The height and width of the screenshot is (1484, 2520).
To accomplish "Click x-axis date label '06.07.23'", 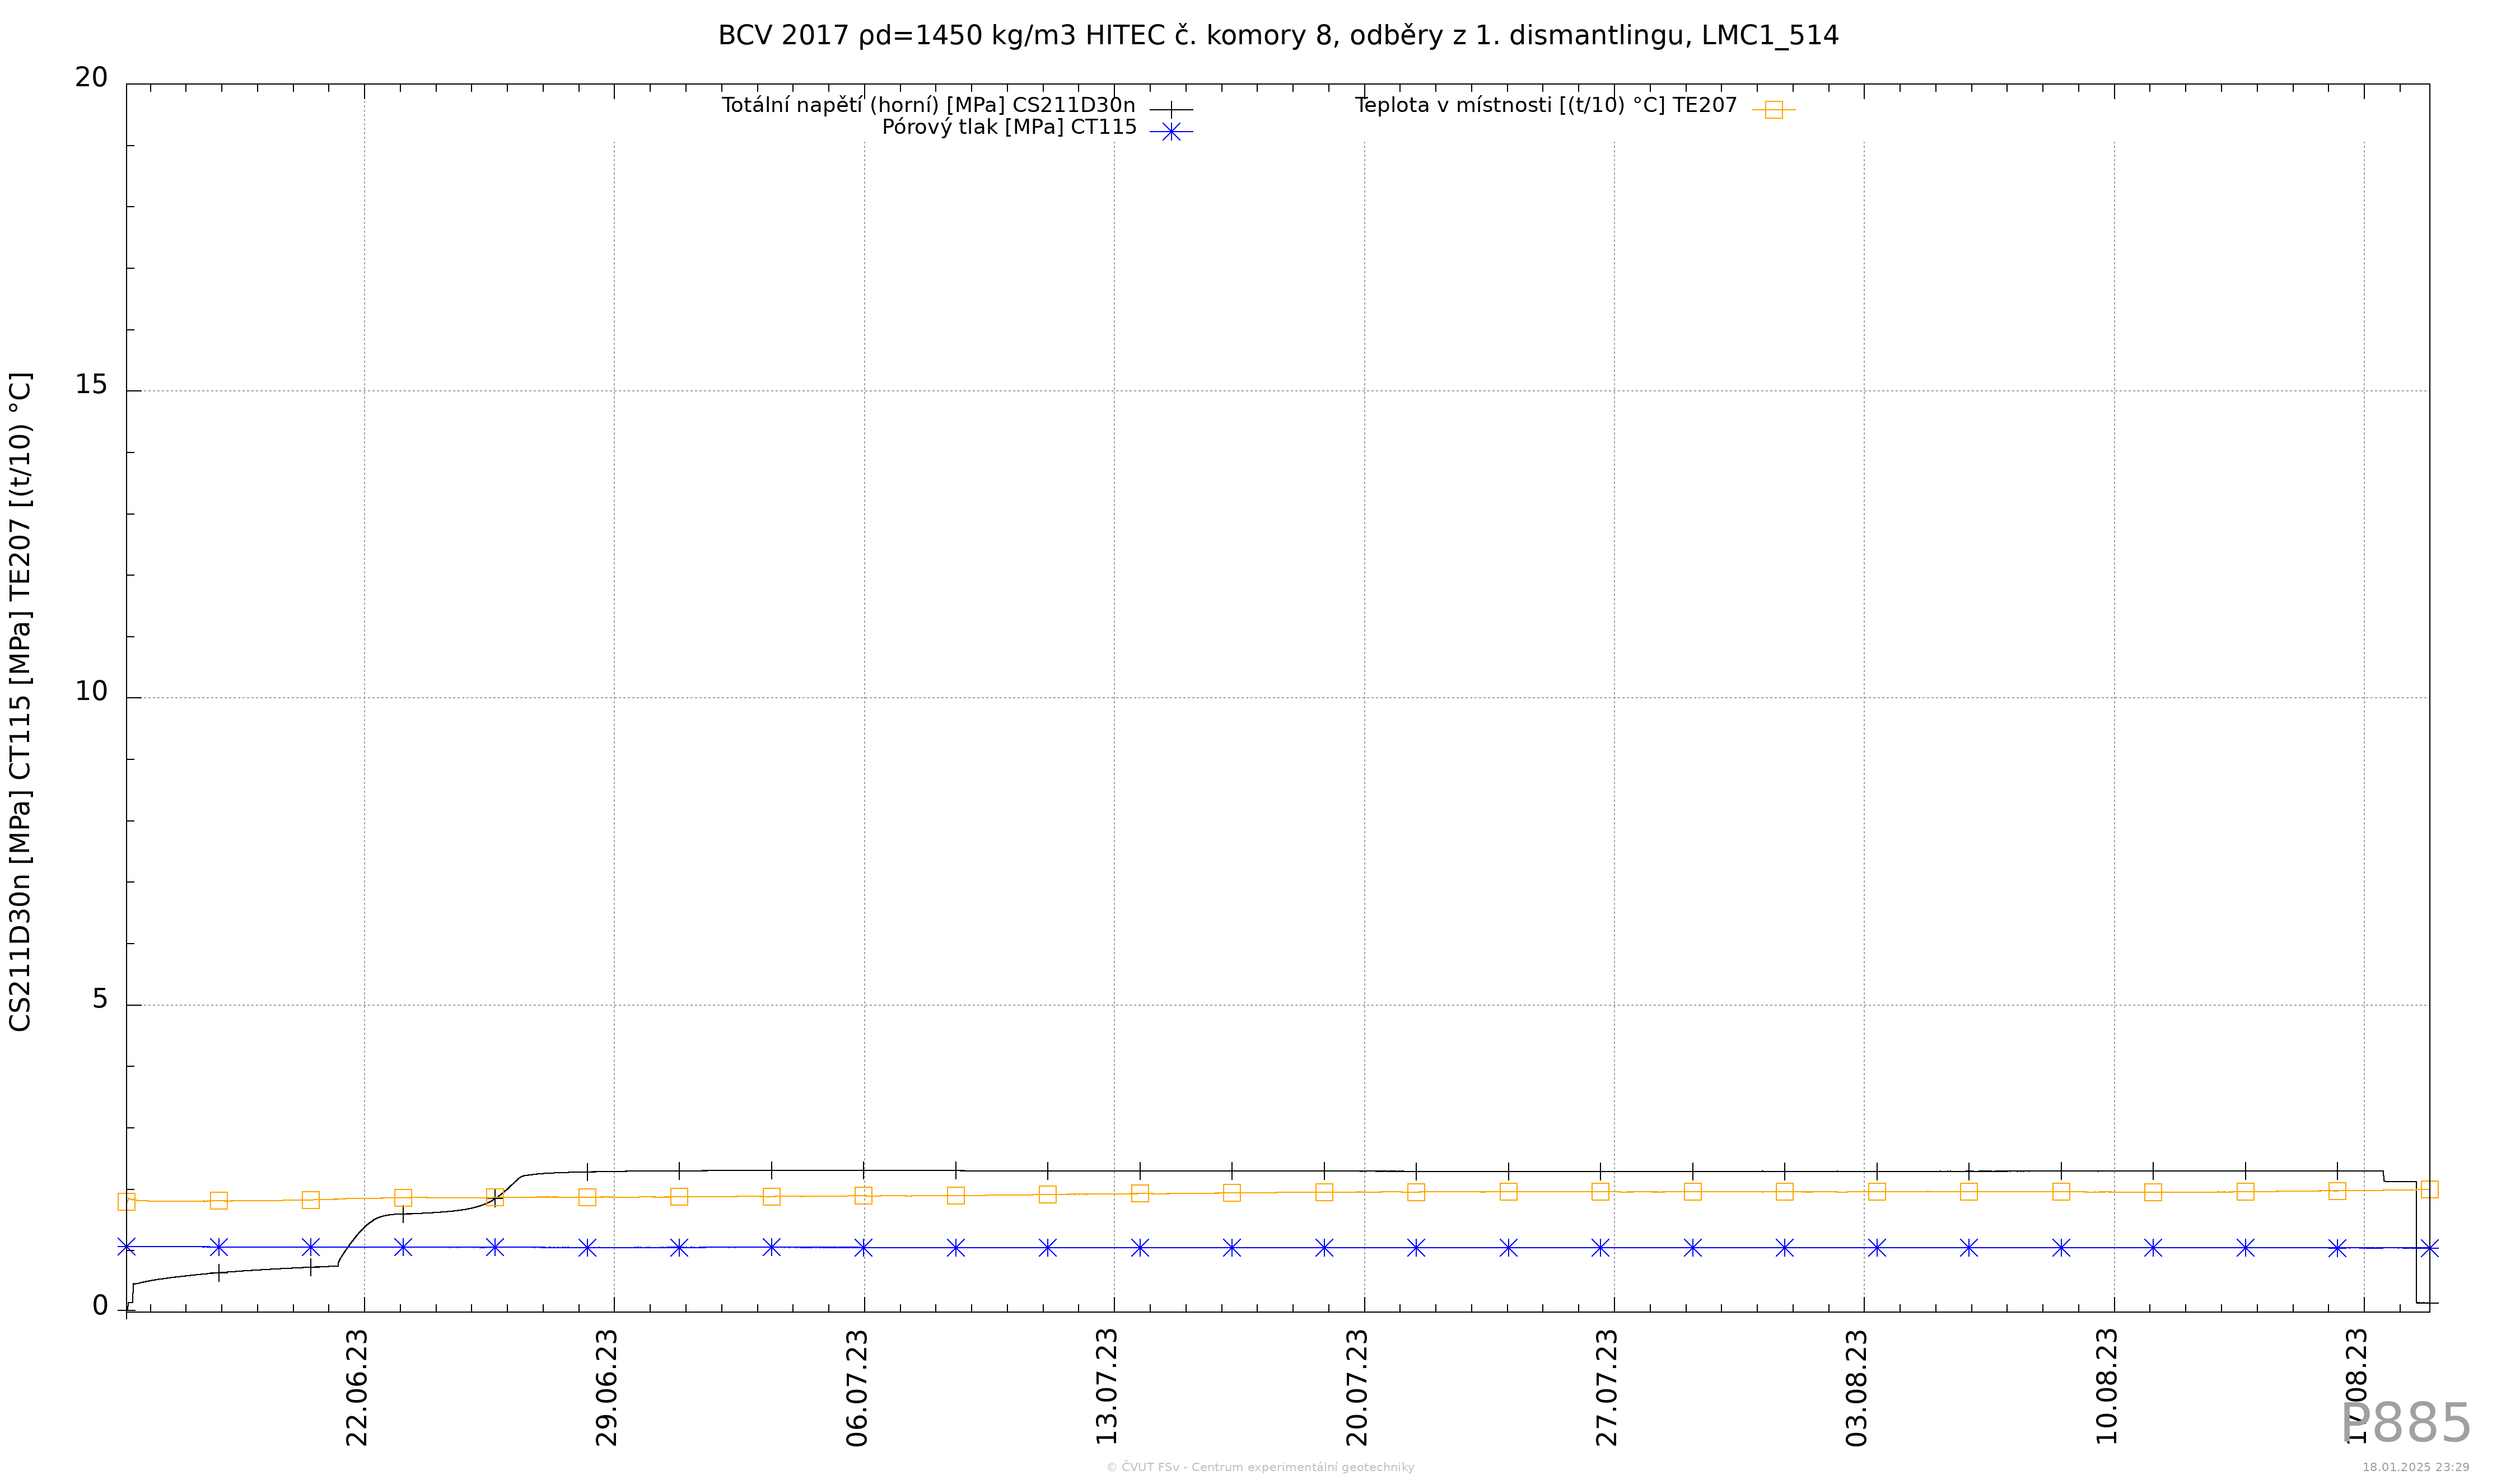I will (857, 1388).
